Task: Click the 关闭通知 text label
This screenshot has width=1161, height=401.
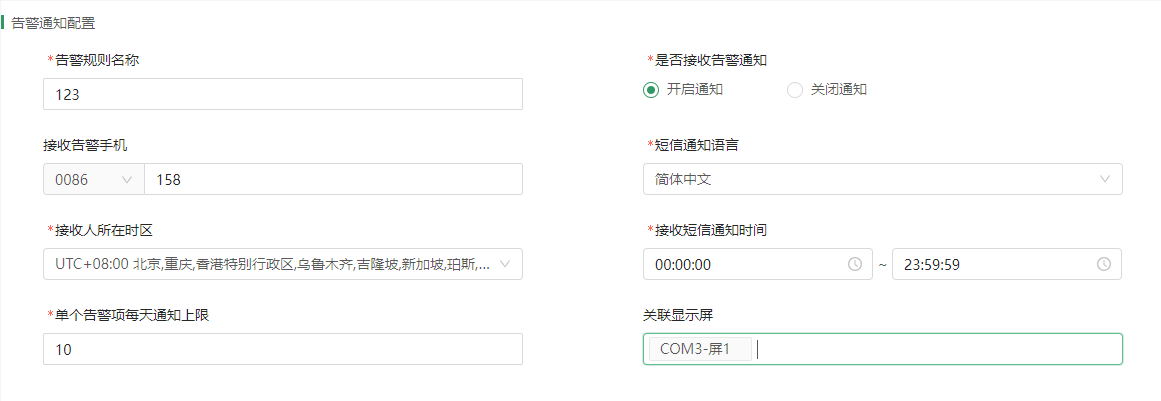Action: (x=839, y=90)
